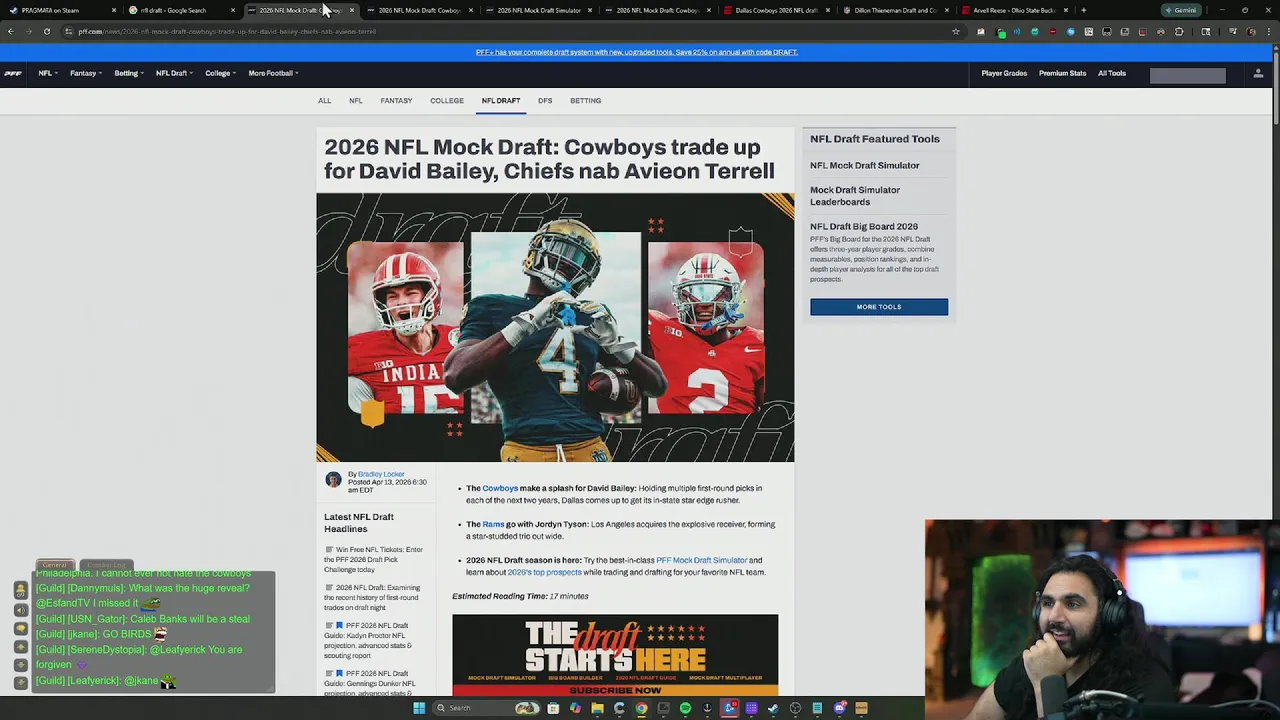Select the NFL category tab
1280x720 pixels.
[355, 101]
